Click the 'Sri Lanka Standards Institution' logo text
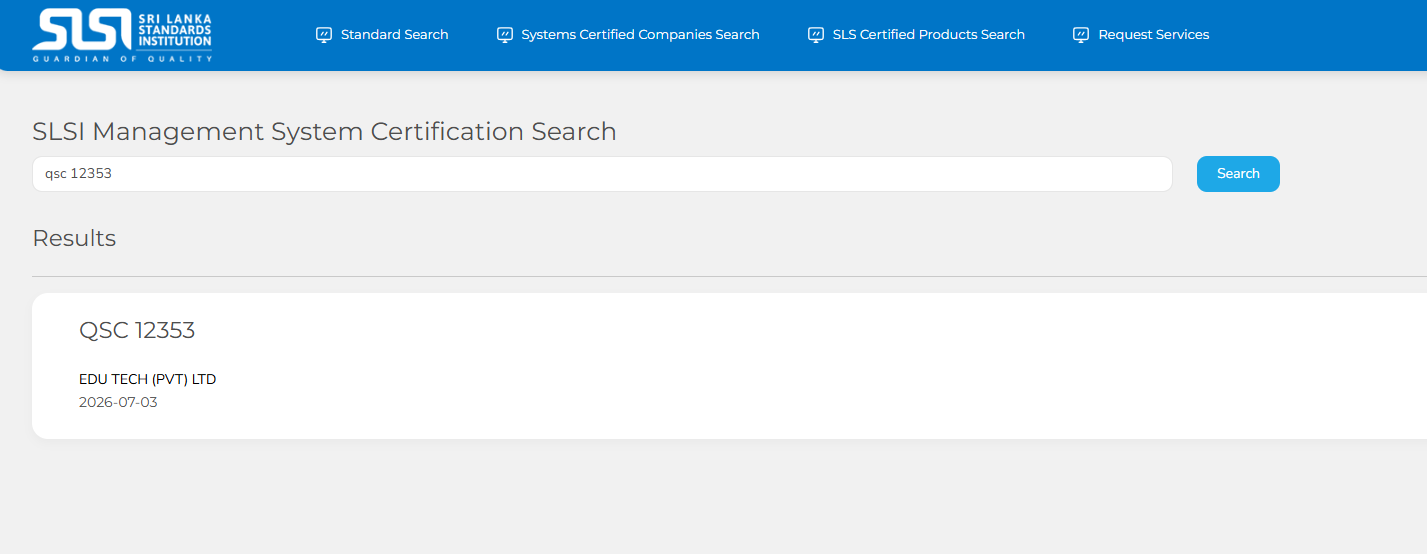Screen dimensions: 1427x554 coord(174,30)
